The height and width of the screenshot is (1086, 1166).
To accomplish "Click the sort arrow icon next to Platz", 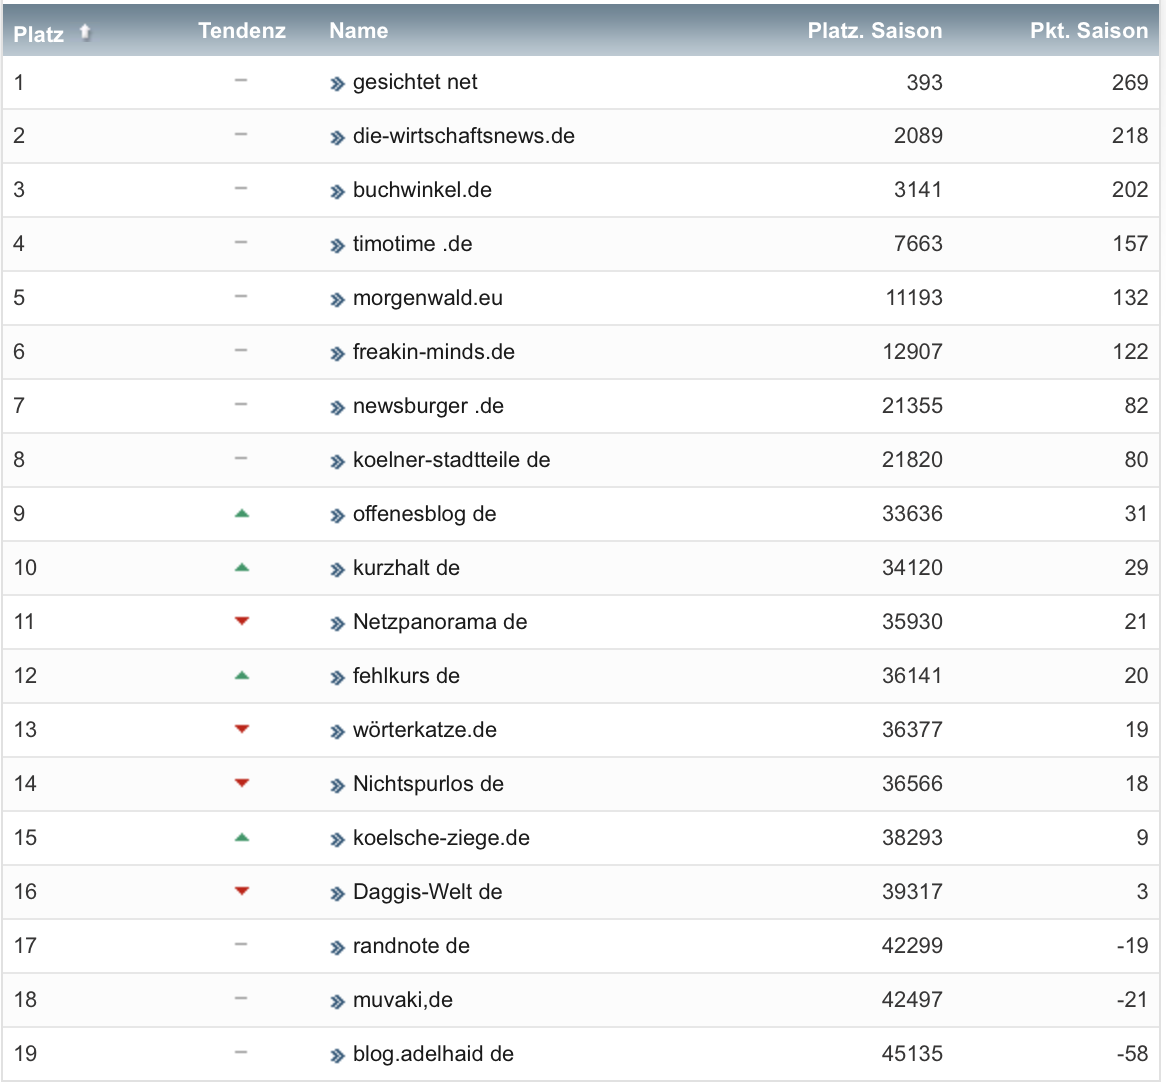I will point(85,32).
